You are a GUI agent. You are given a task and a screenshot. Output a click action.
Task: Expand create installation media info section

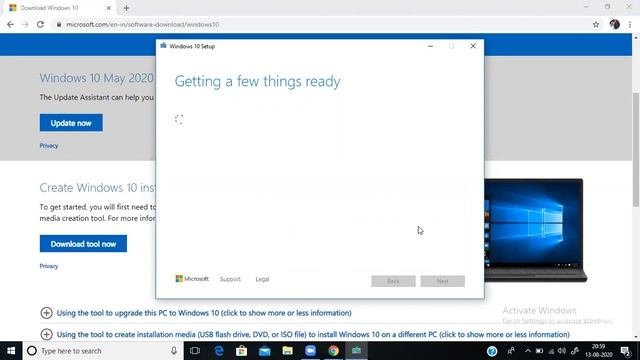(47, 334)
